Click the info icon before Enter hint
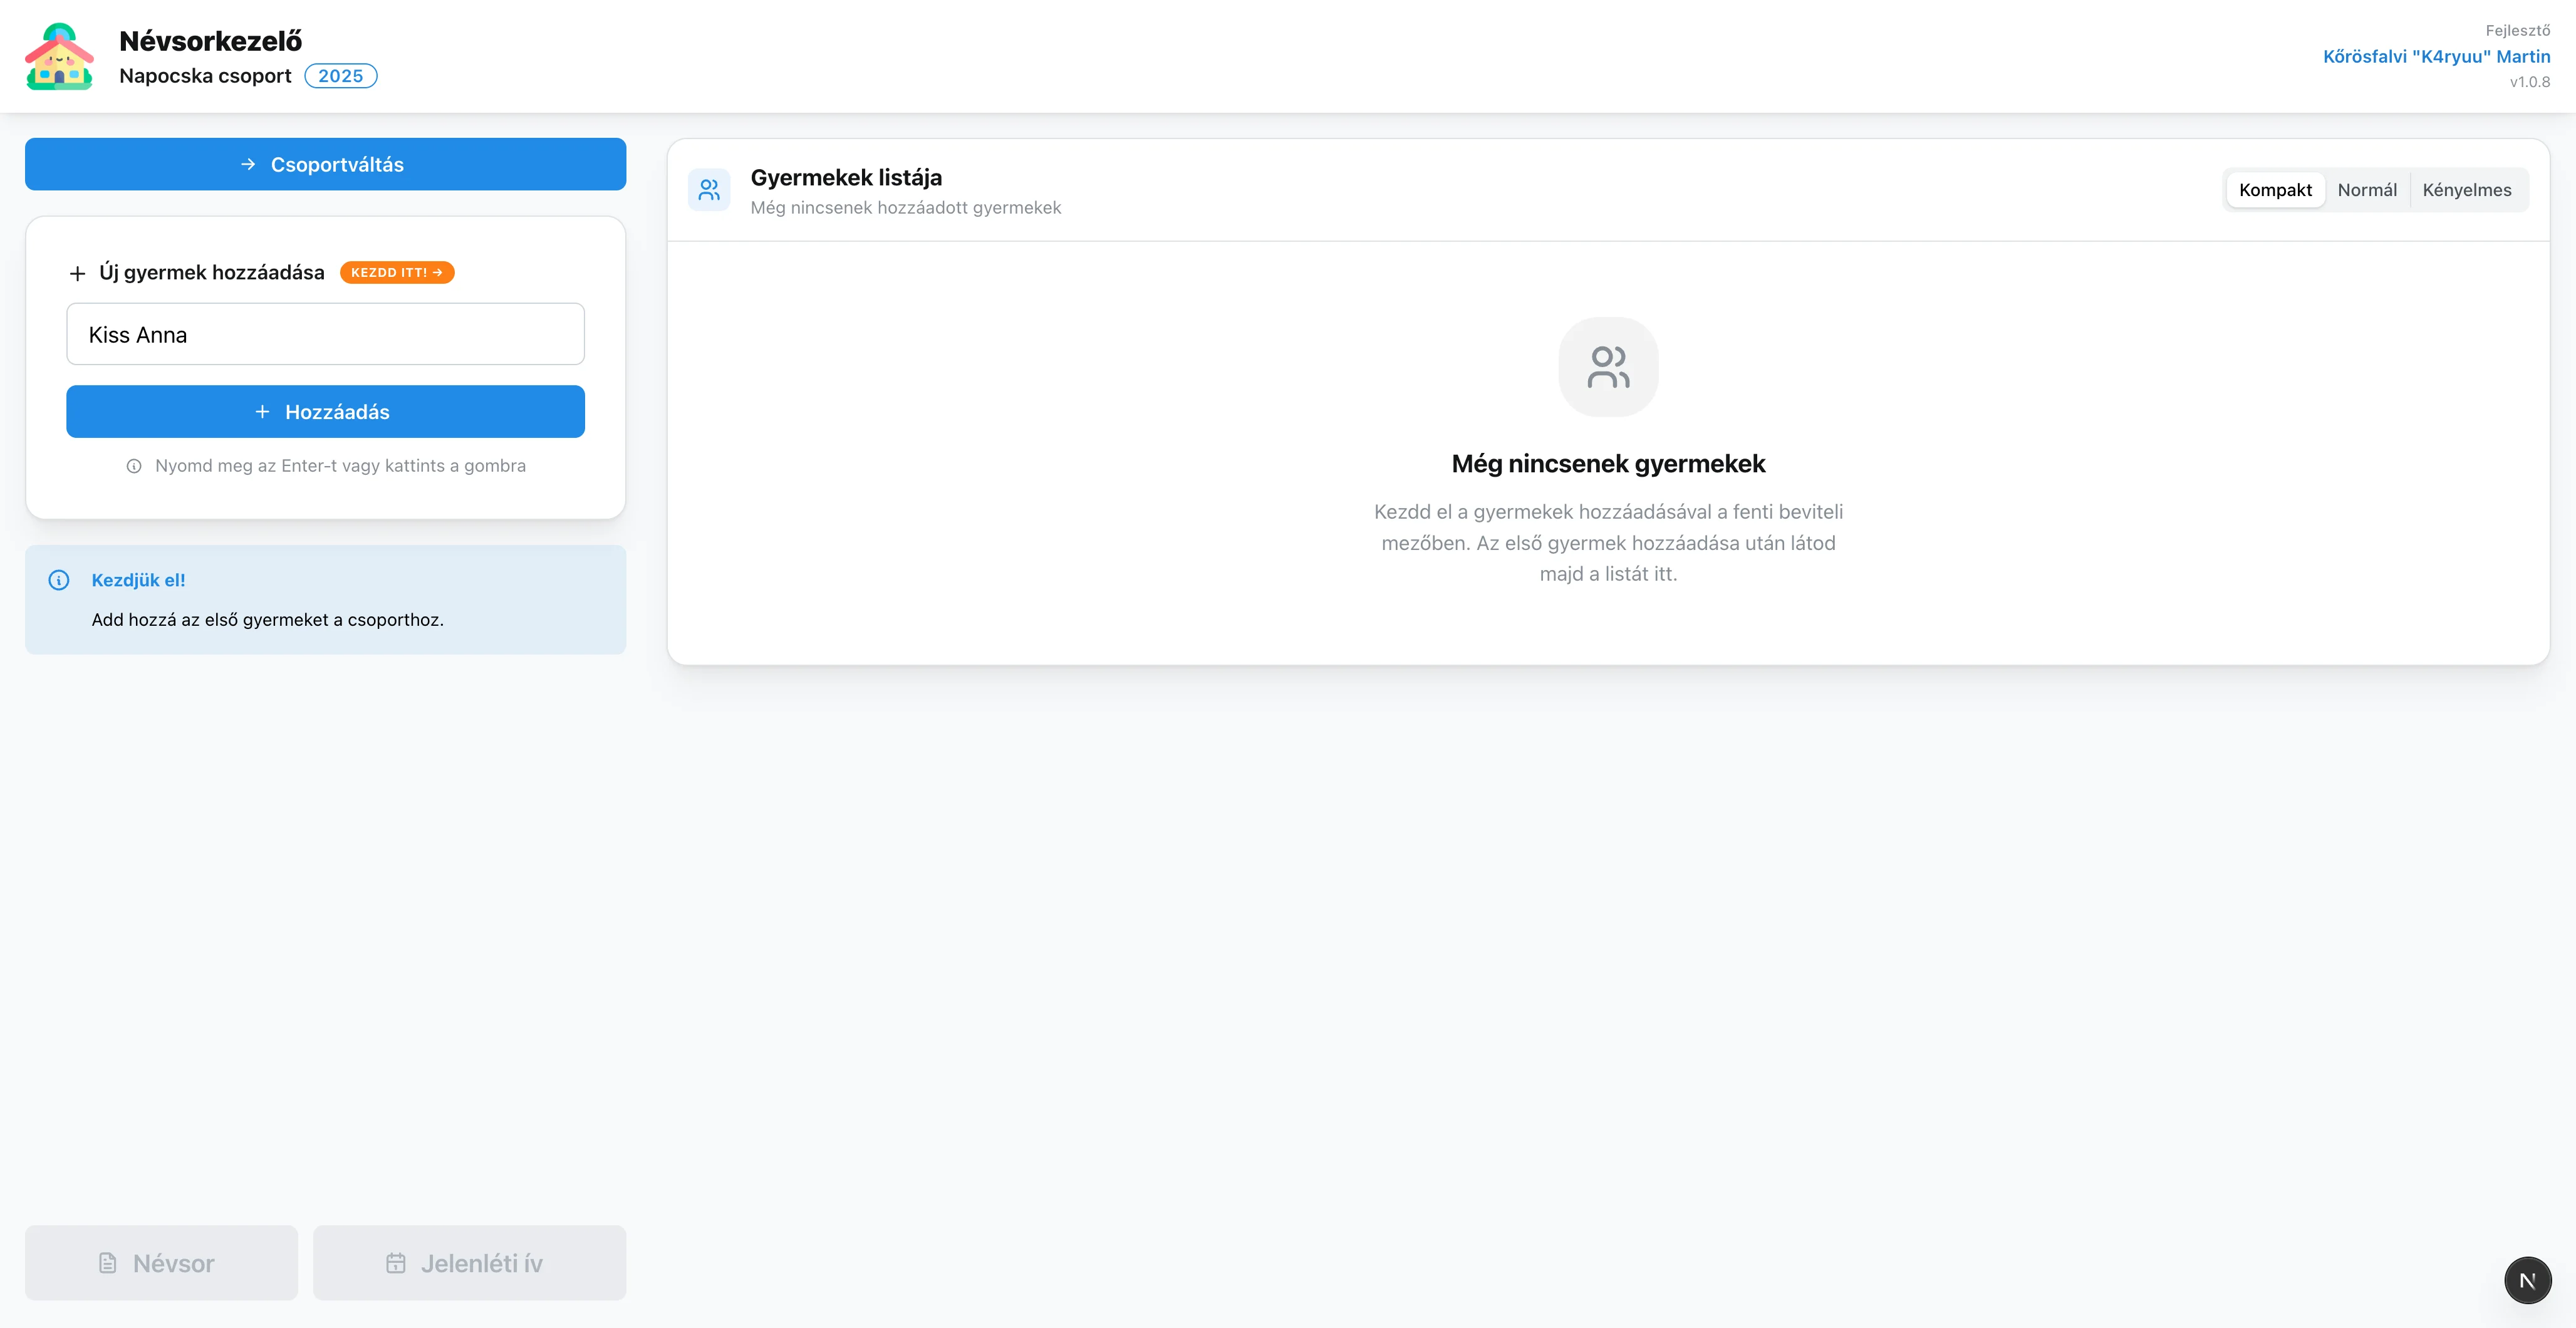This screenshot has width=2576, height=1328. pos(134,466)
